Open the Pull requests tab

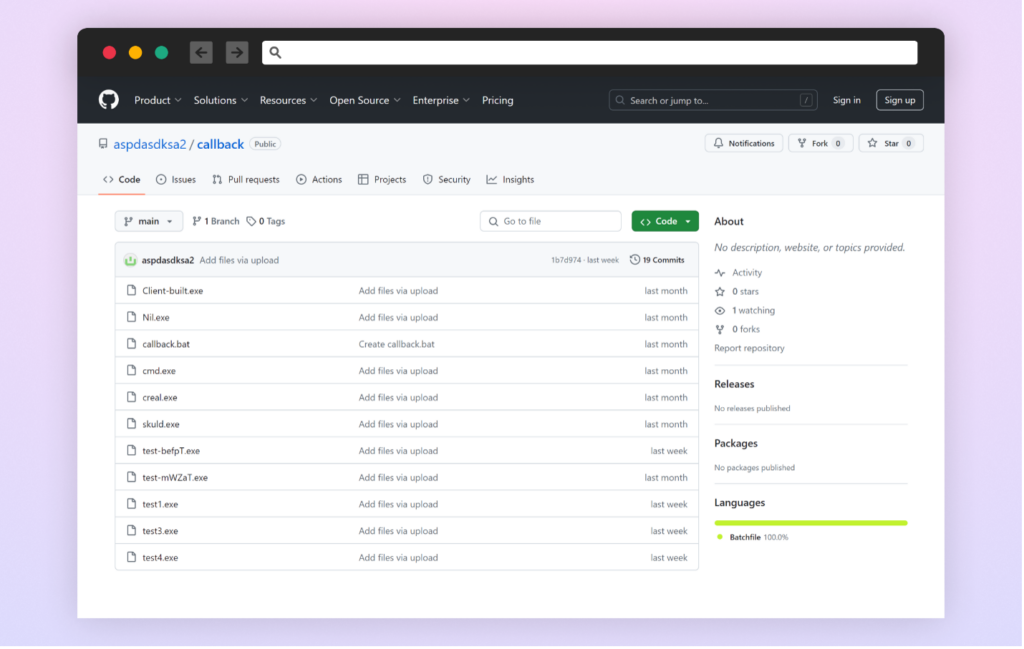point(246,180)
